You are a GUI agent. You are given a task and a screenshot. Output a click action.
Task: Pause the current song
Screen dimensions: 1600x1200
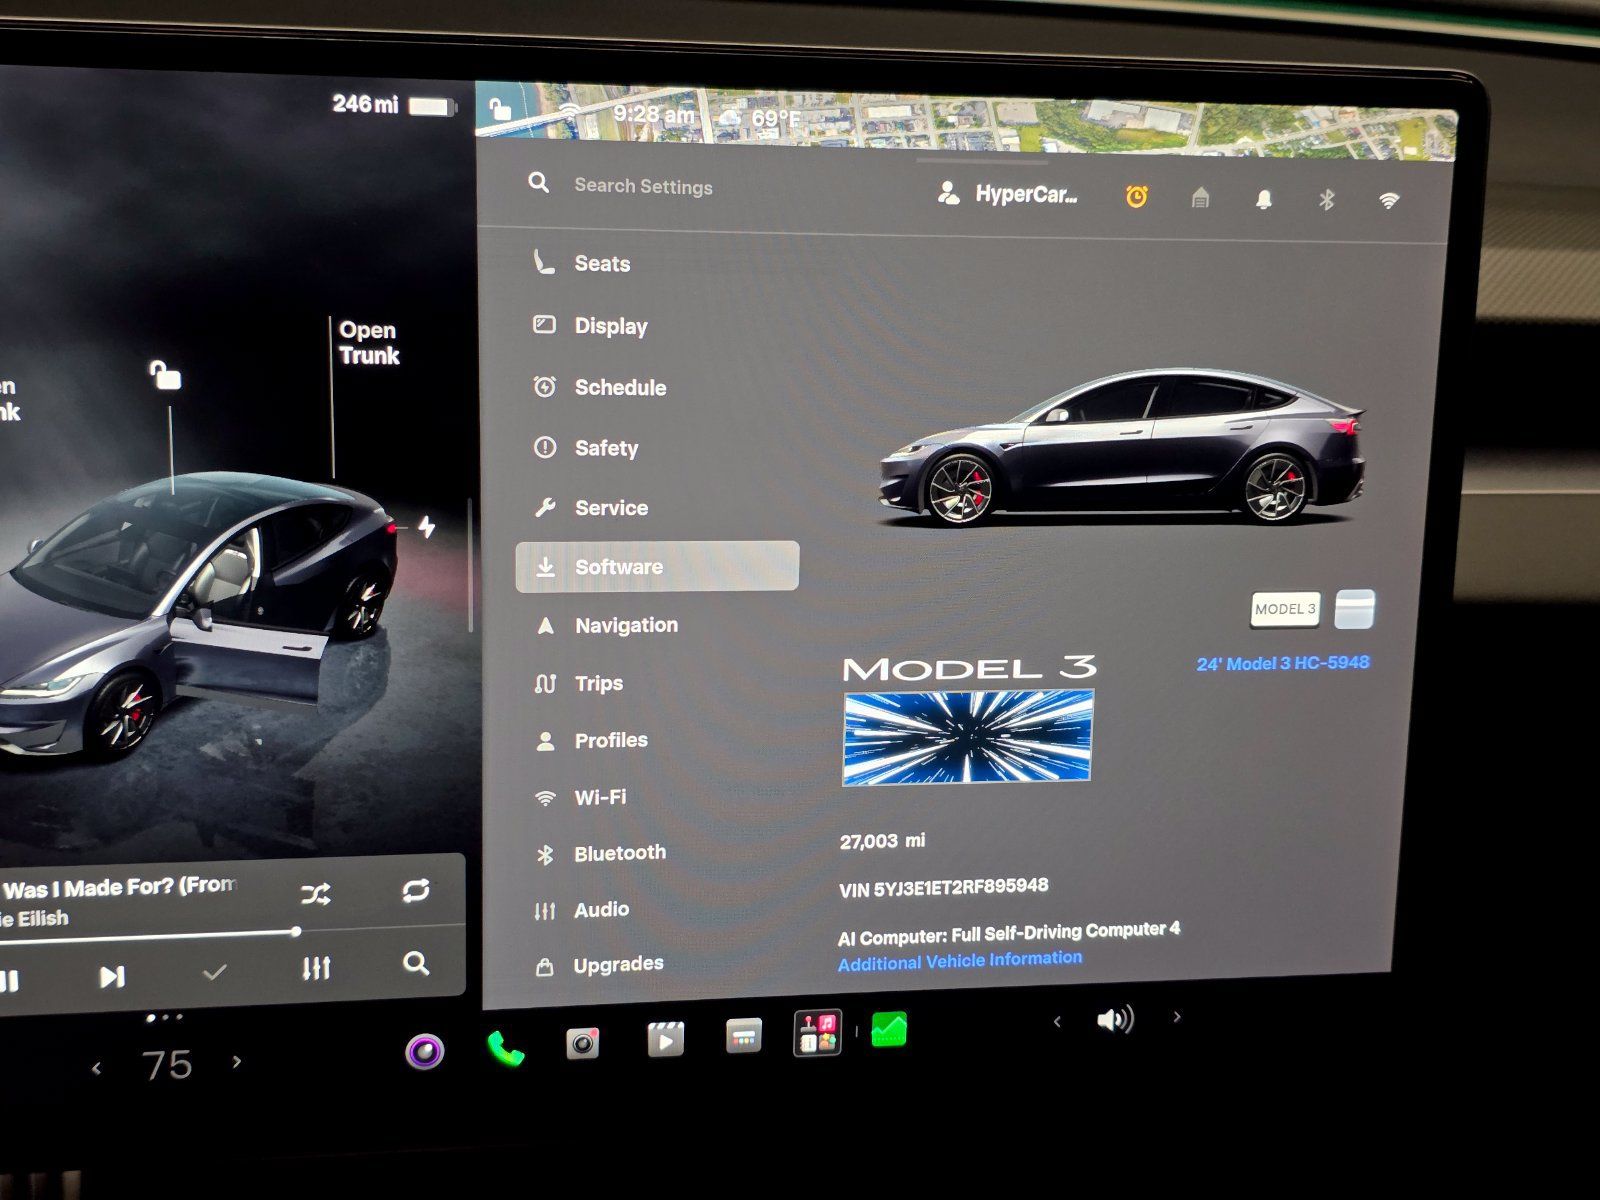pyautogui.click(x=9, y=980)
